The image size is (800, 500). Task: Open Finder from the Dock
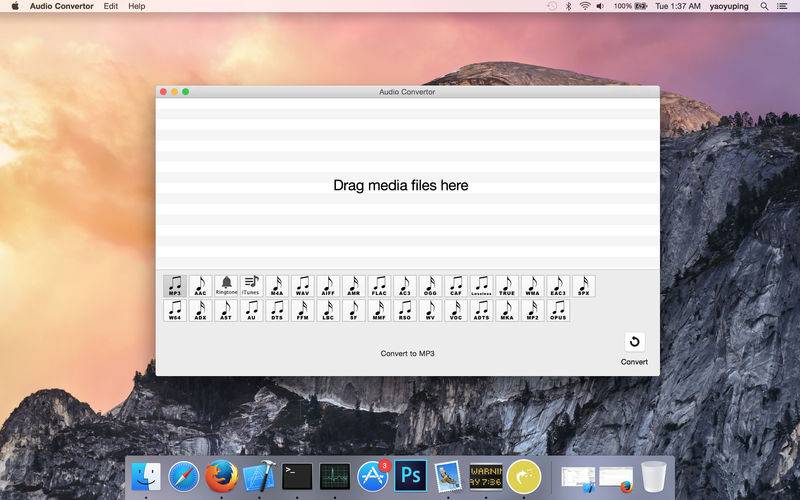[x=146, y=477]
